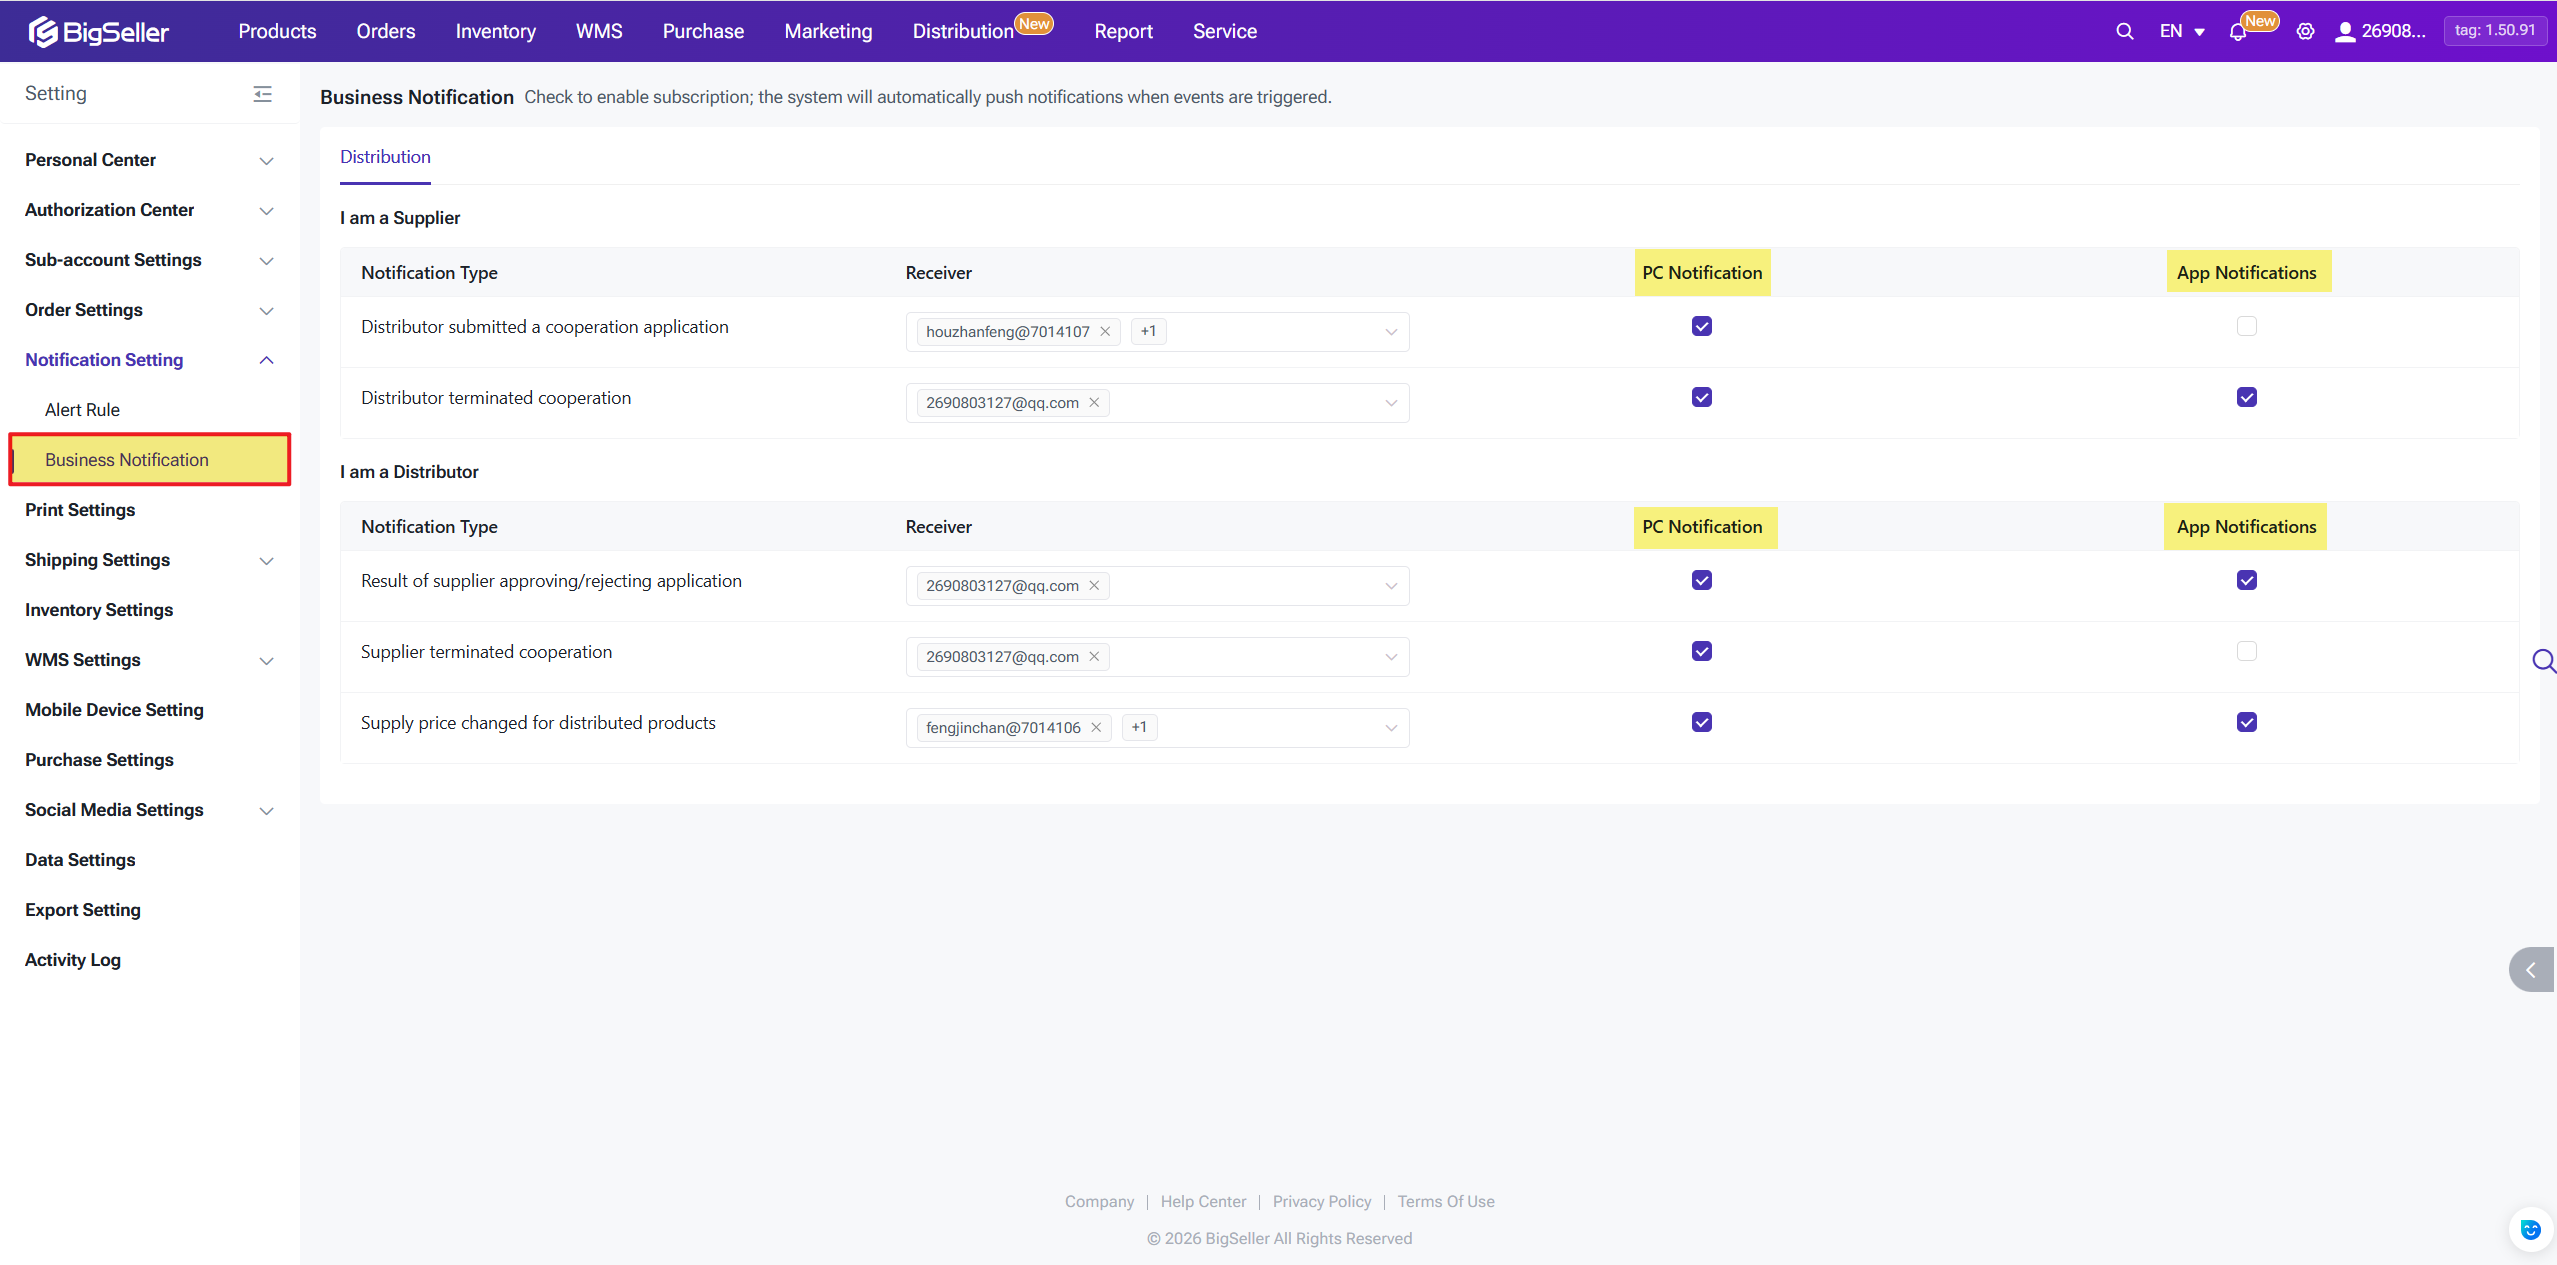Uncheck PC notification for Distributor terminated cooperation
This screenshot has height=1265, width=2557.
[x=1701, y=397]
